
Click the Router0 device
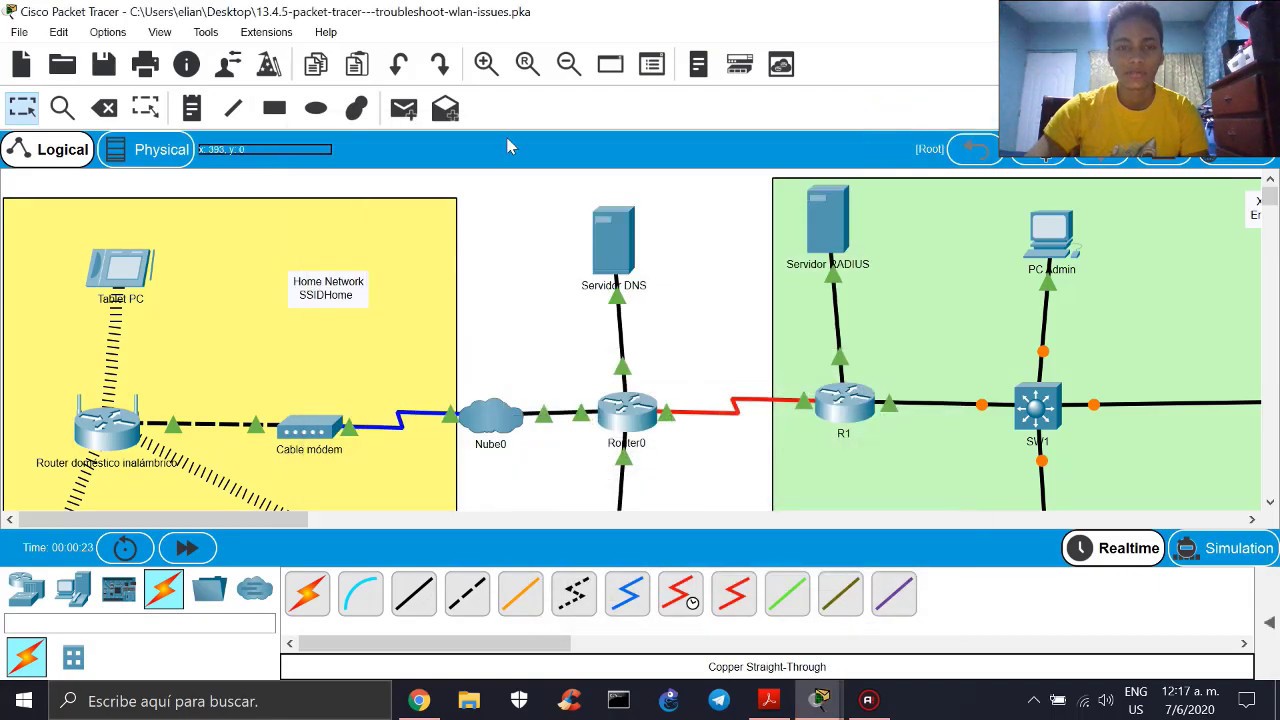(x=627, y=412)
